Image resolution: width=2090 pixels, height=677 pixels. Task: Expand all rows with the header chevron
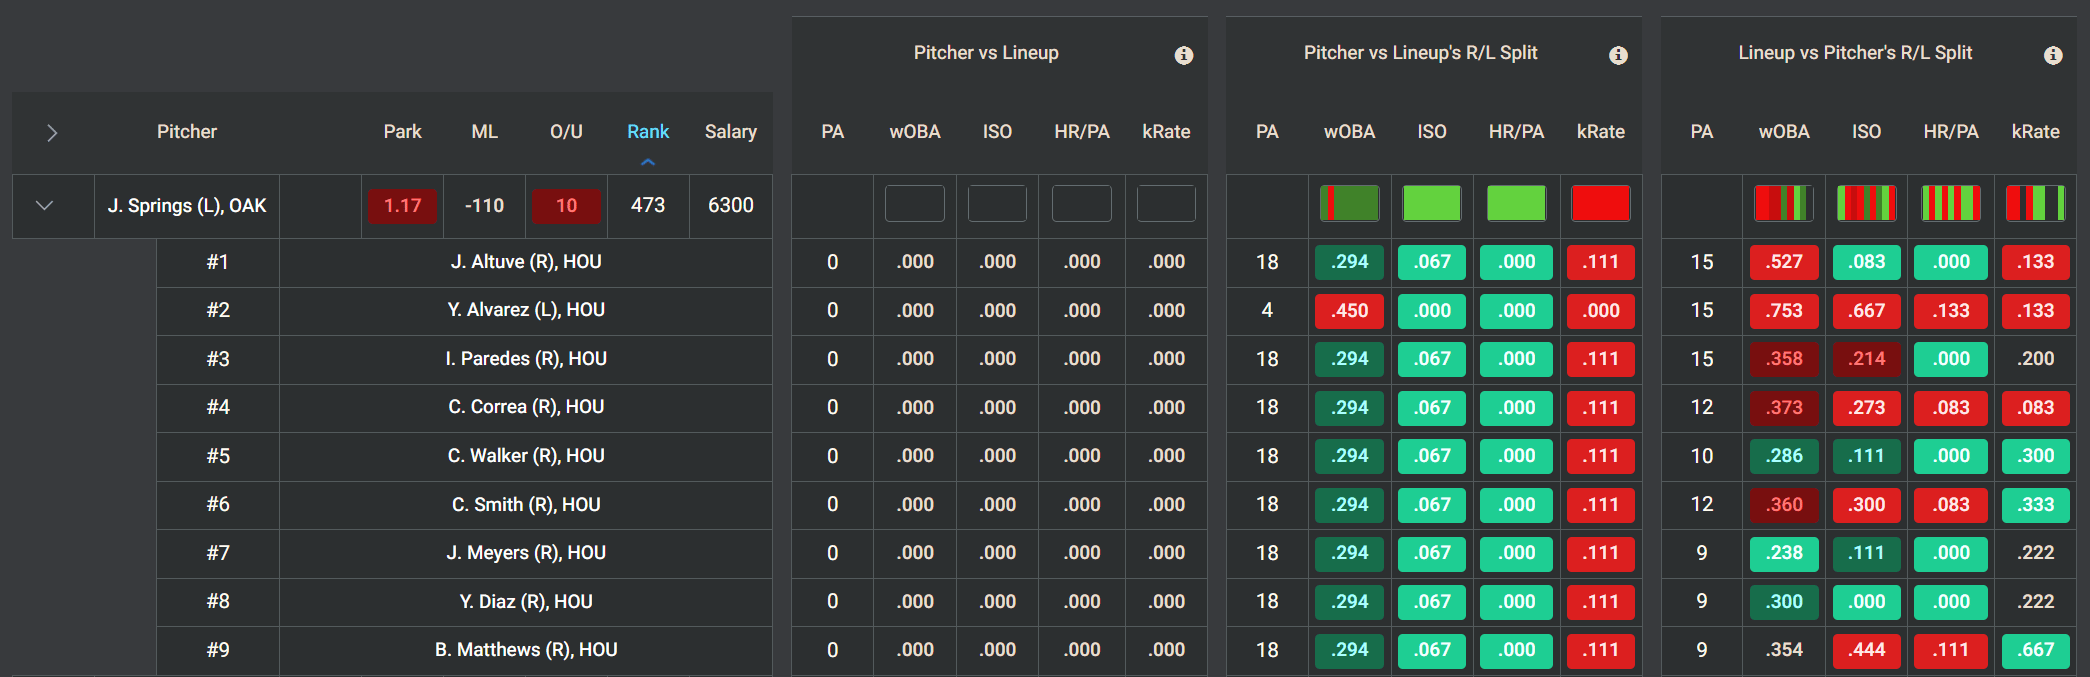(52, 132)
